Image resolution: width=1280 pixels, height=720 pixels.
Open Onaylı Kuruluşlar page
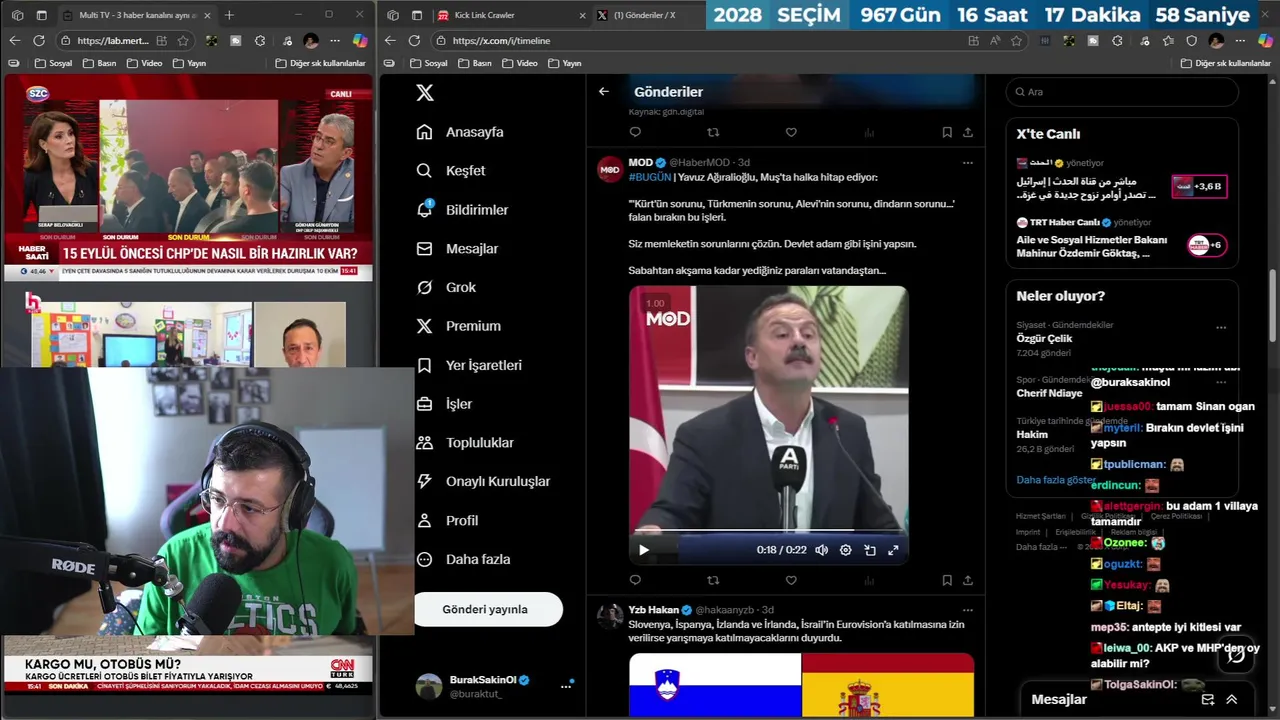pos(483,481)
